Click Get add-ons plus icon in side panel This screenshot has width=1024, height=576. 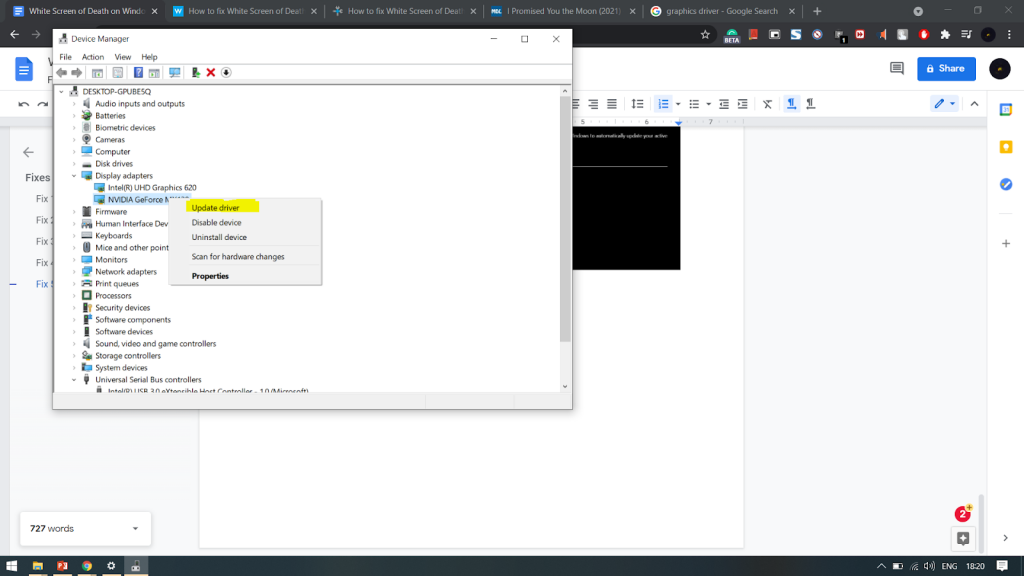coord(1006,244)
